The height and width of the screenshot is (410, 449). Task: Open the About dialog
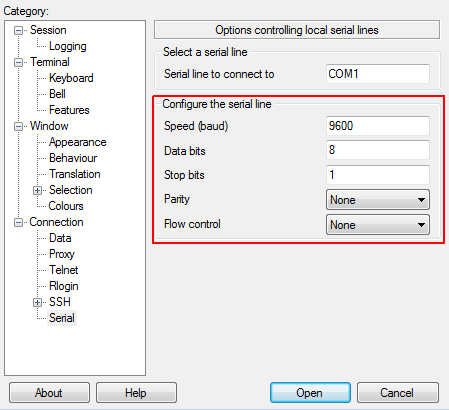[49, 393]
